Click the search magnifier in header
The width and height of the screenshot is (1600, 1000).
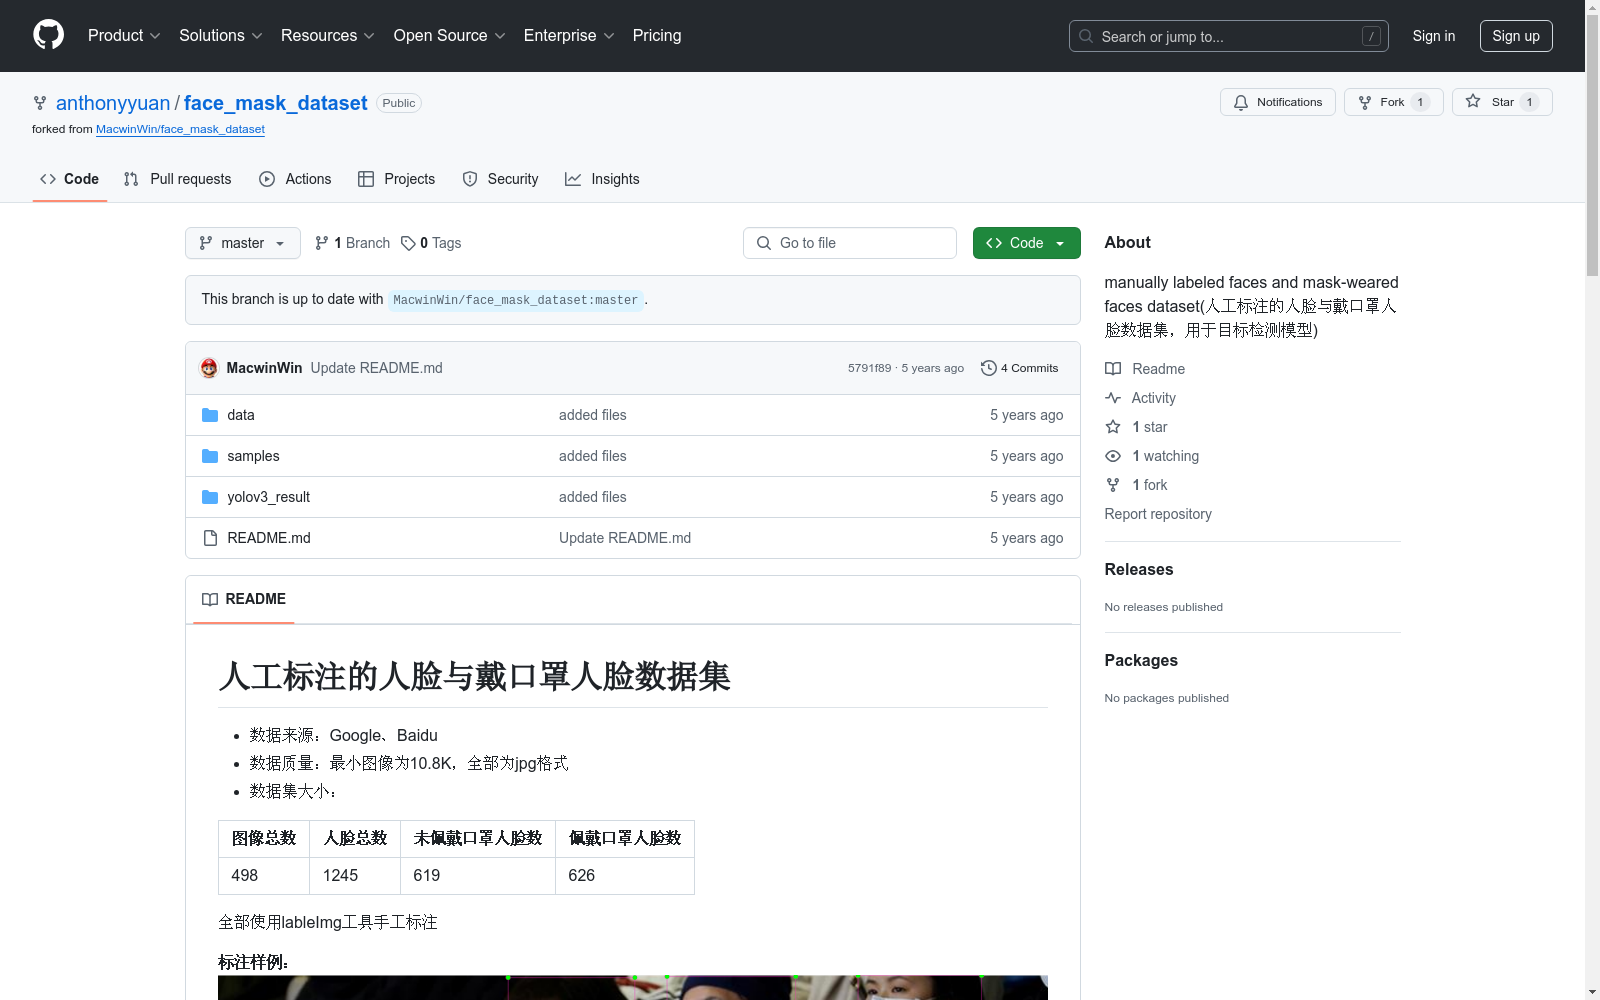pos(1086,36)
